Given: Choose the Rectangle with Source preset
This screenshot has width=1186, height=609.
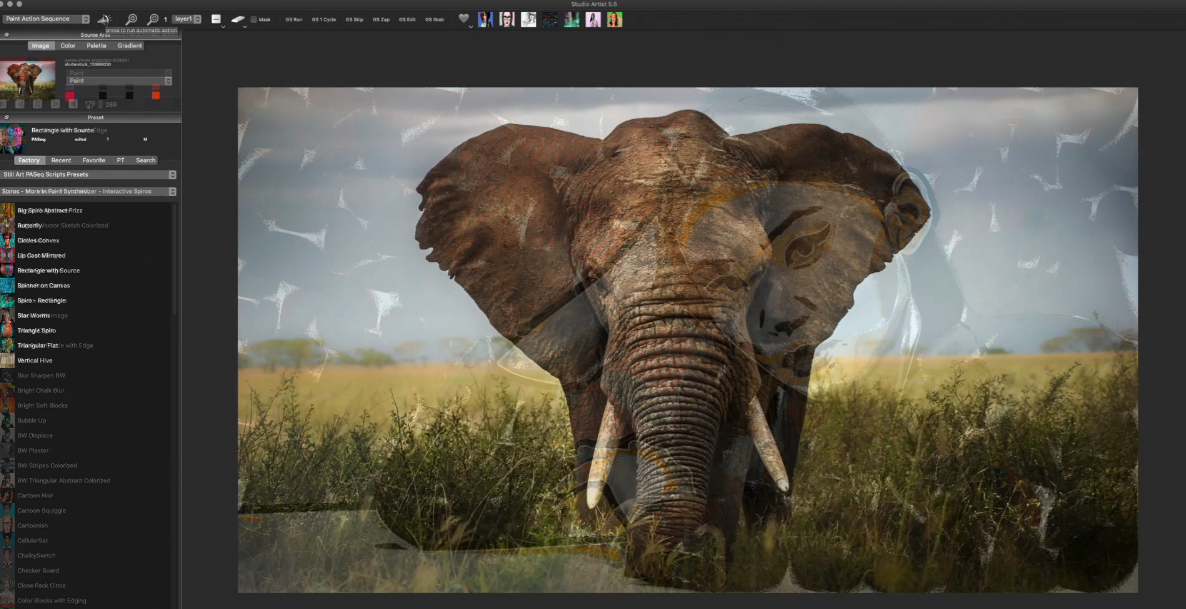Looking at the screenshot, I should click(48, 270).
